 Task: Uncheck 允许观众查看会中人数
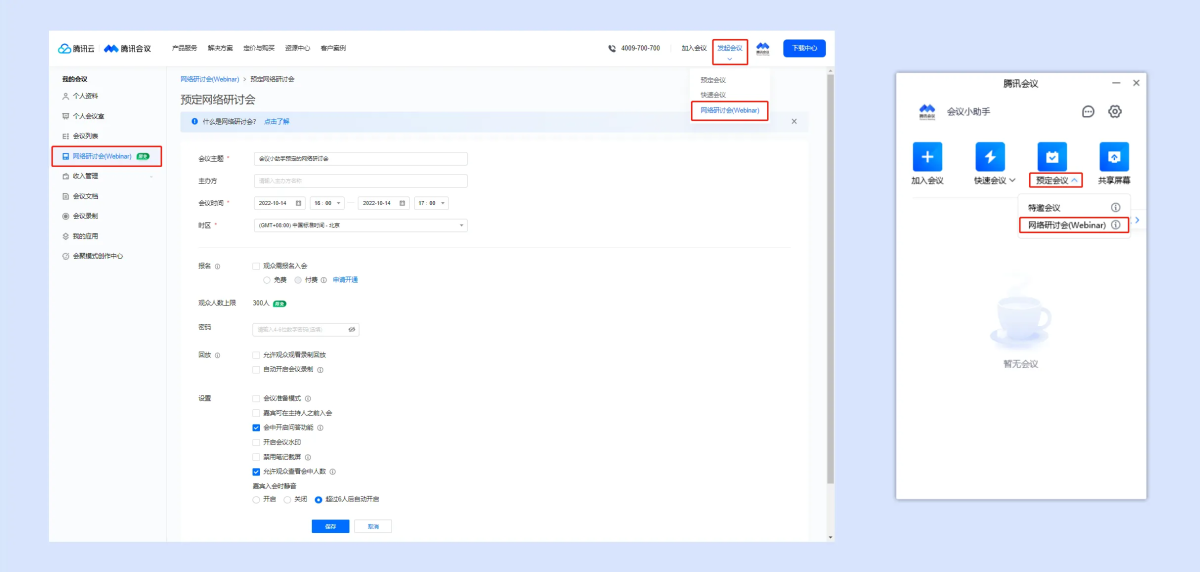click(256, 471)
